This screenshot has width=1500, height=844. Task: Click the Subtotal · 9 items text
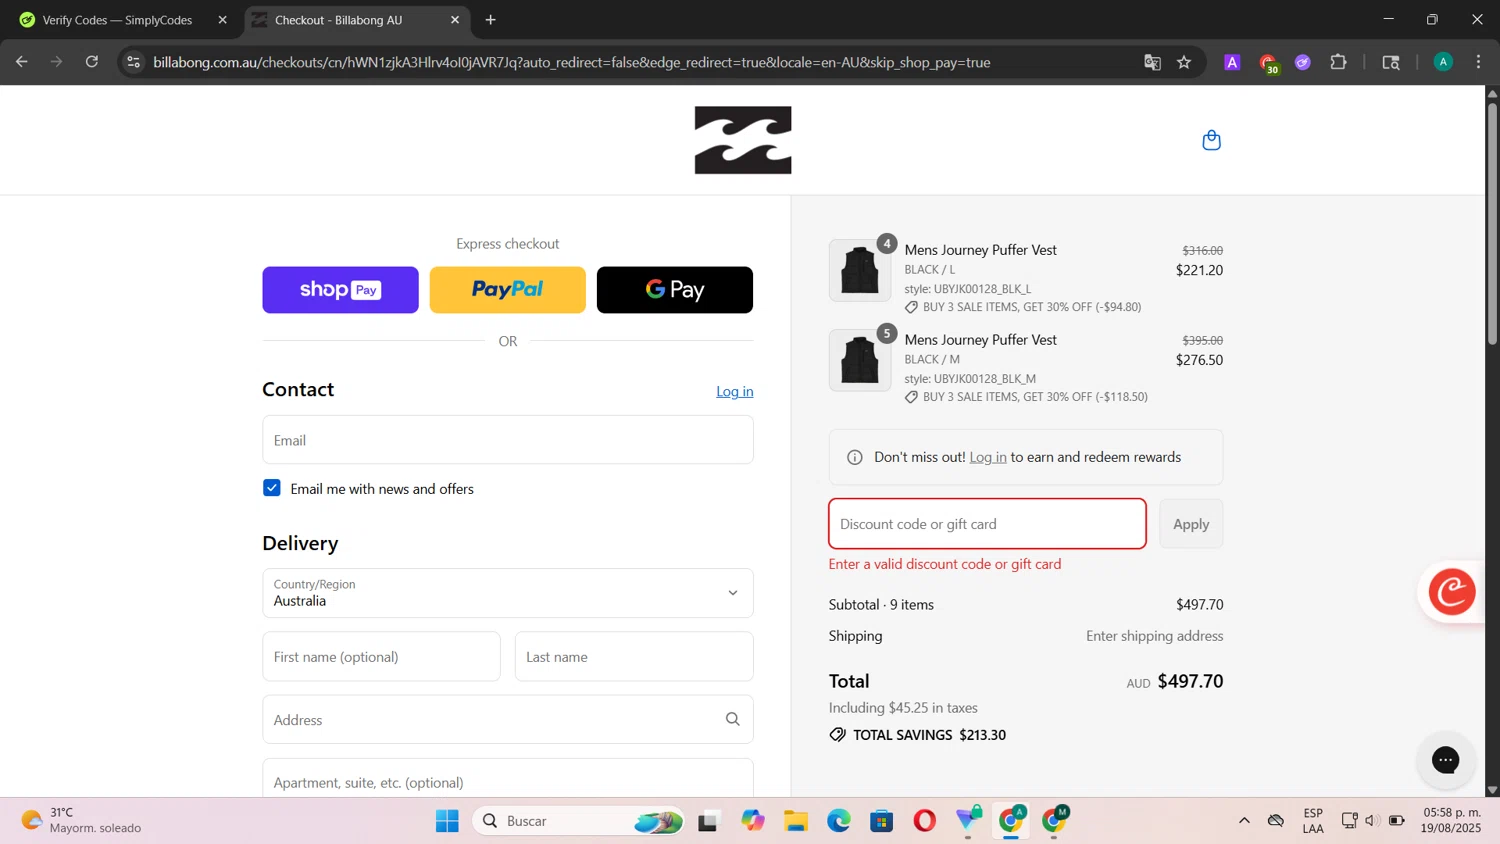click(x=881, y=605)
